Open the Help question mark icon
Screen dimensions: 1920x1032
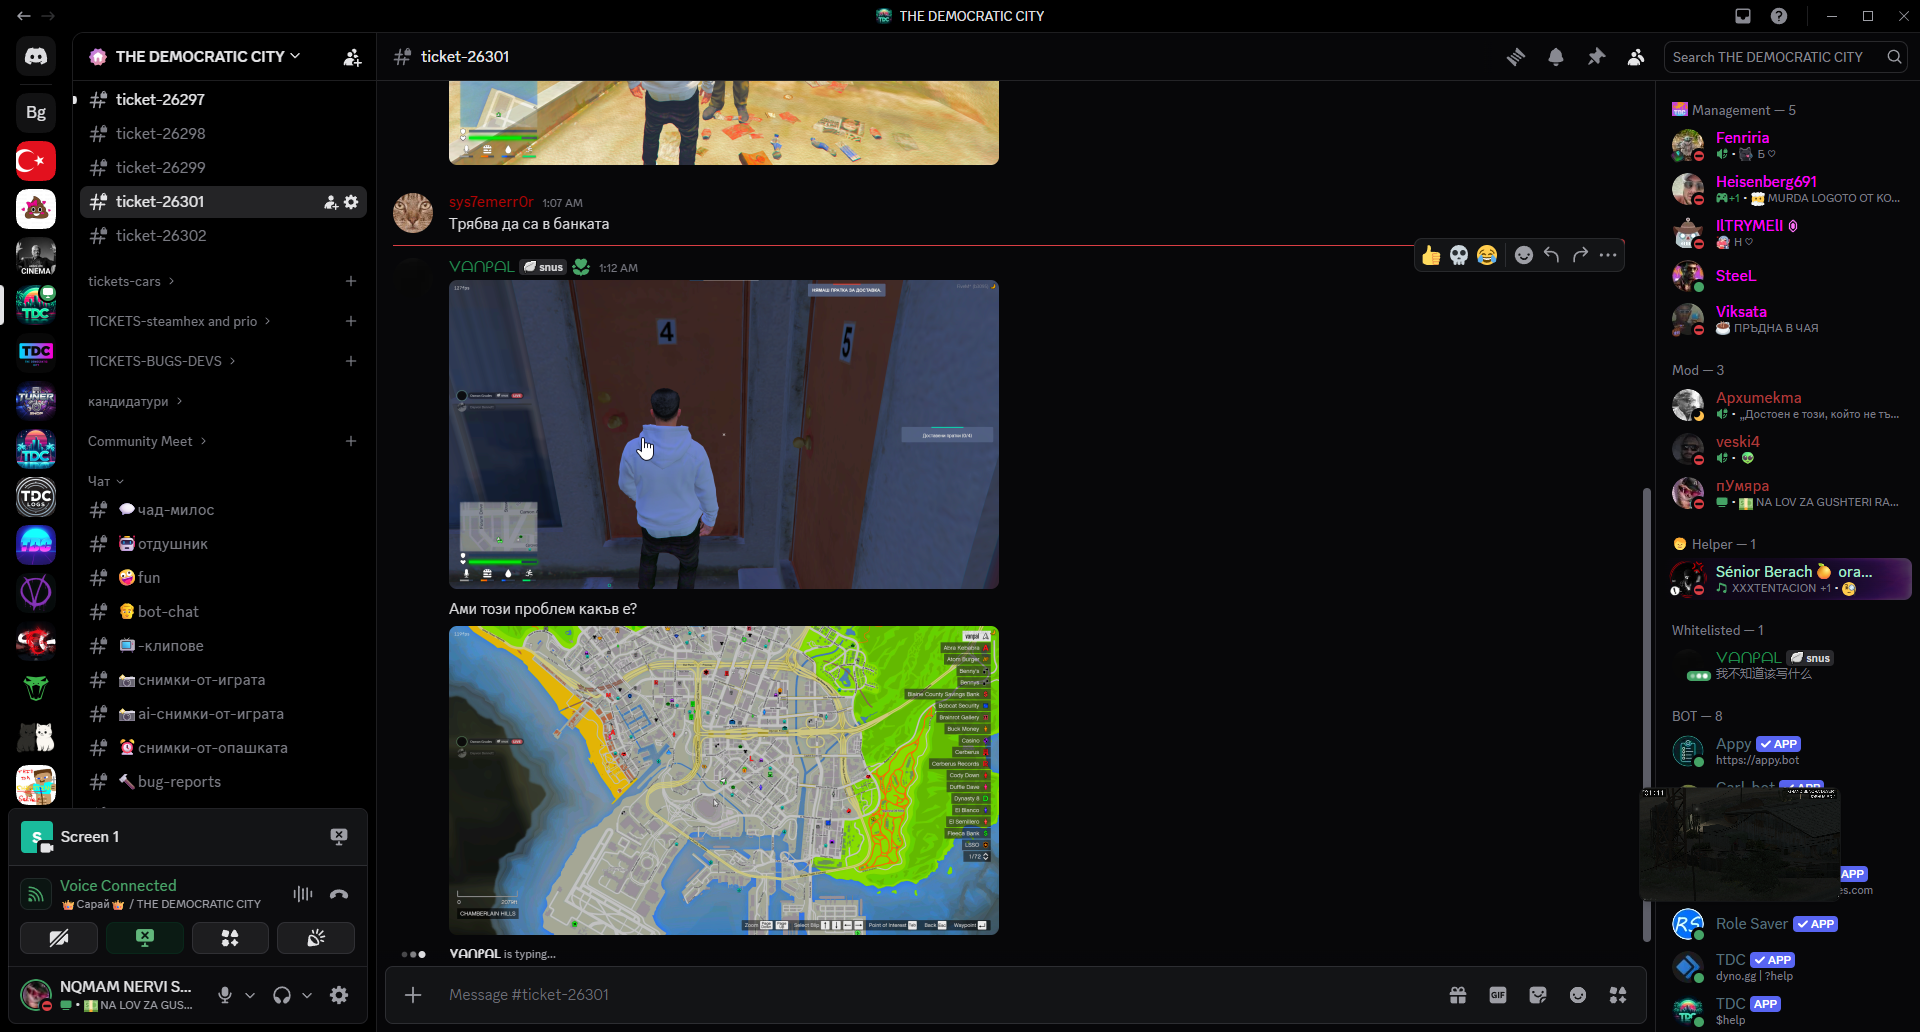coord(1779,16)
